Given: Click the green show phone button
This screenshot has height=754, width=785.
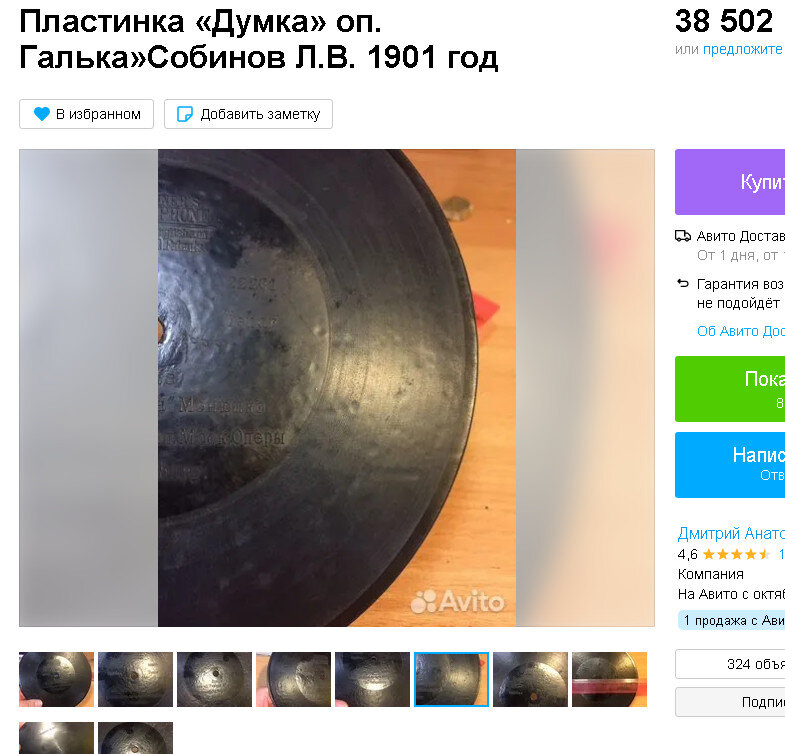Looking at the screenshot, I should click(x=730, y=389).
